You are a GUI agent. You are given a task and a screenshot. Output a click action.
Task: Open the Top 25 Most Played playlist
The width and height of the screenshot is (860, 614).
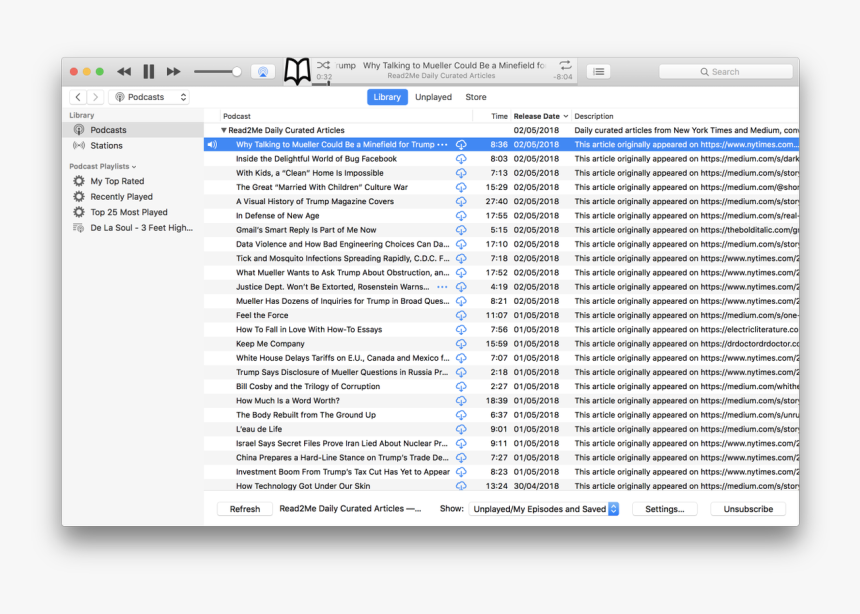point(132,212)
